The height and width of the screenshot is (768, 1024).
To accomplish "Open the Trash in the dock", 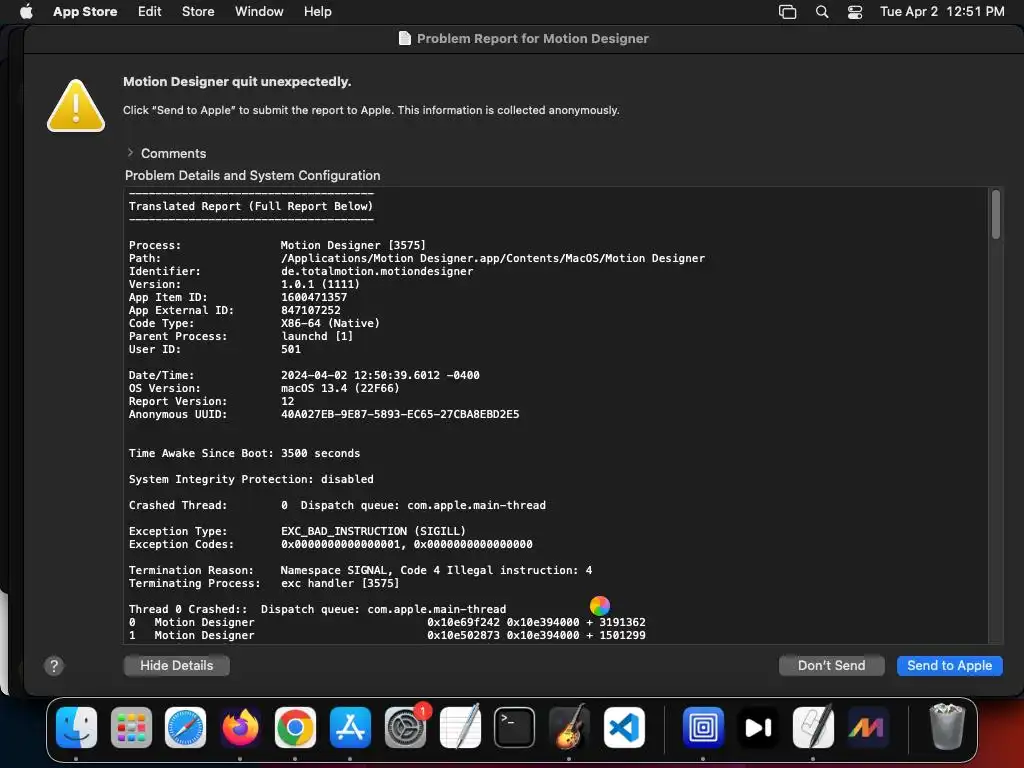I will tap(946, 726).
